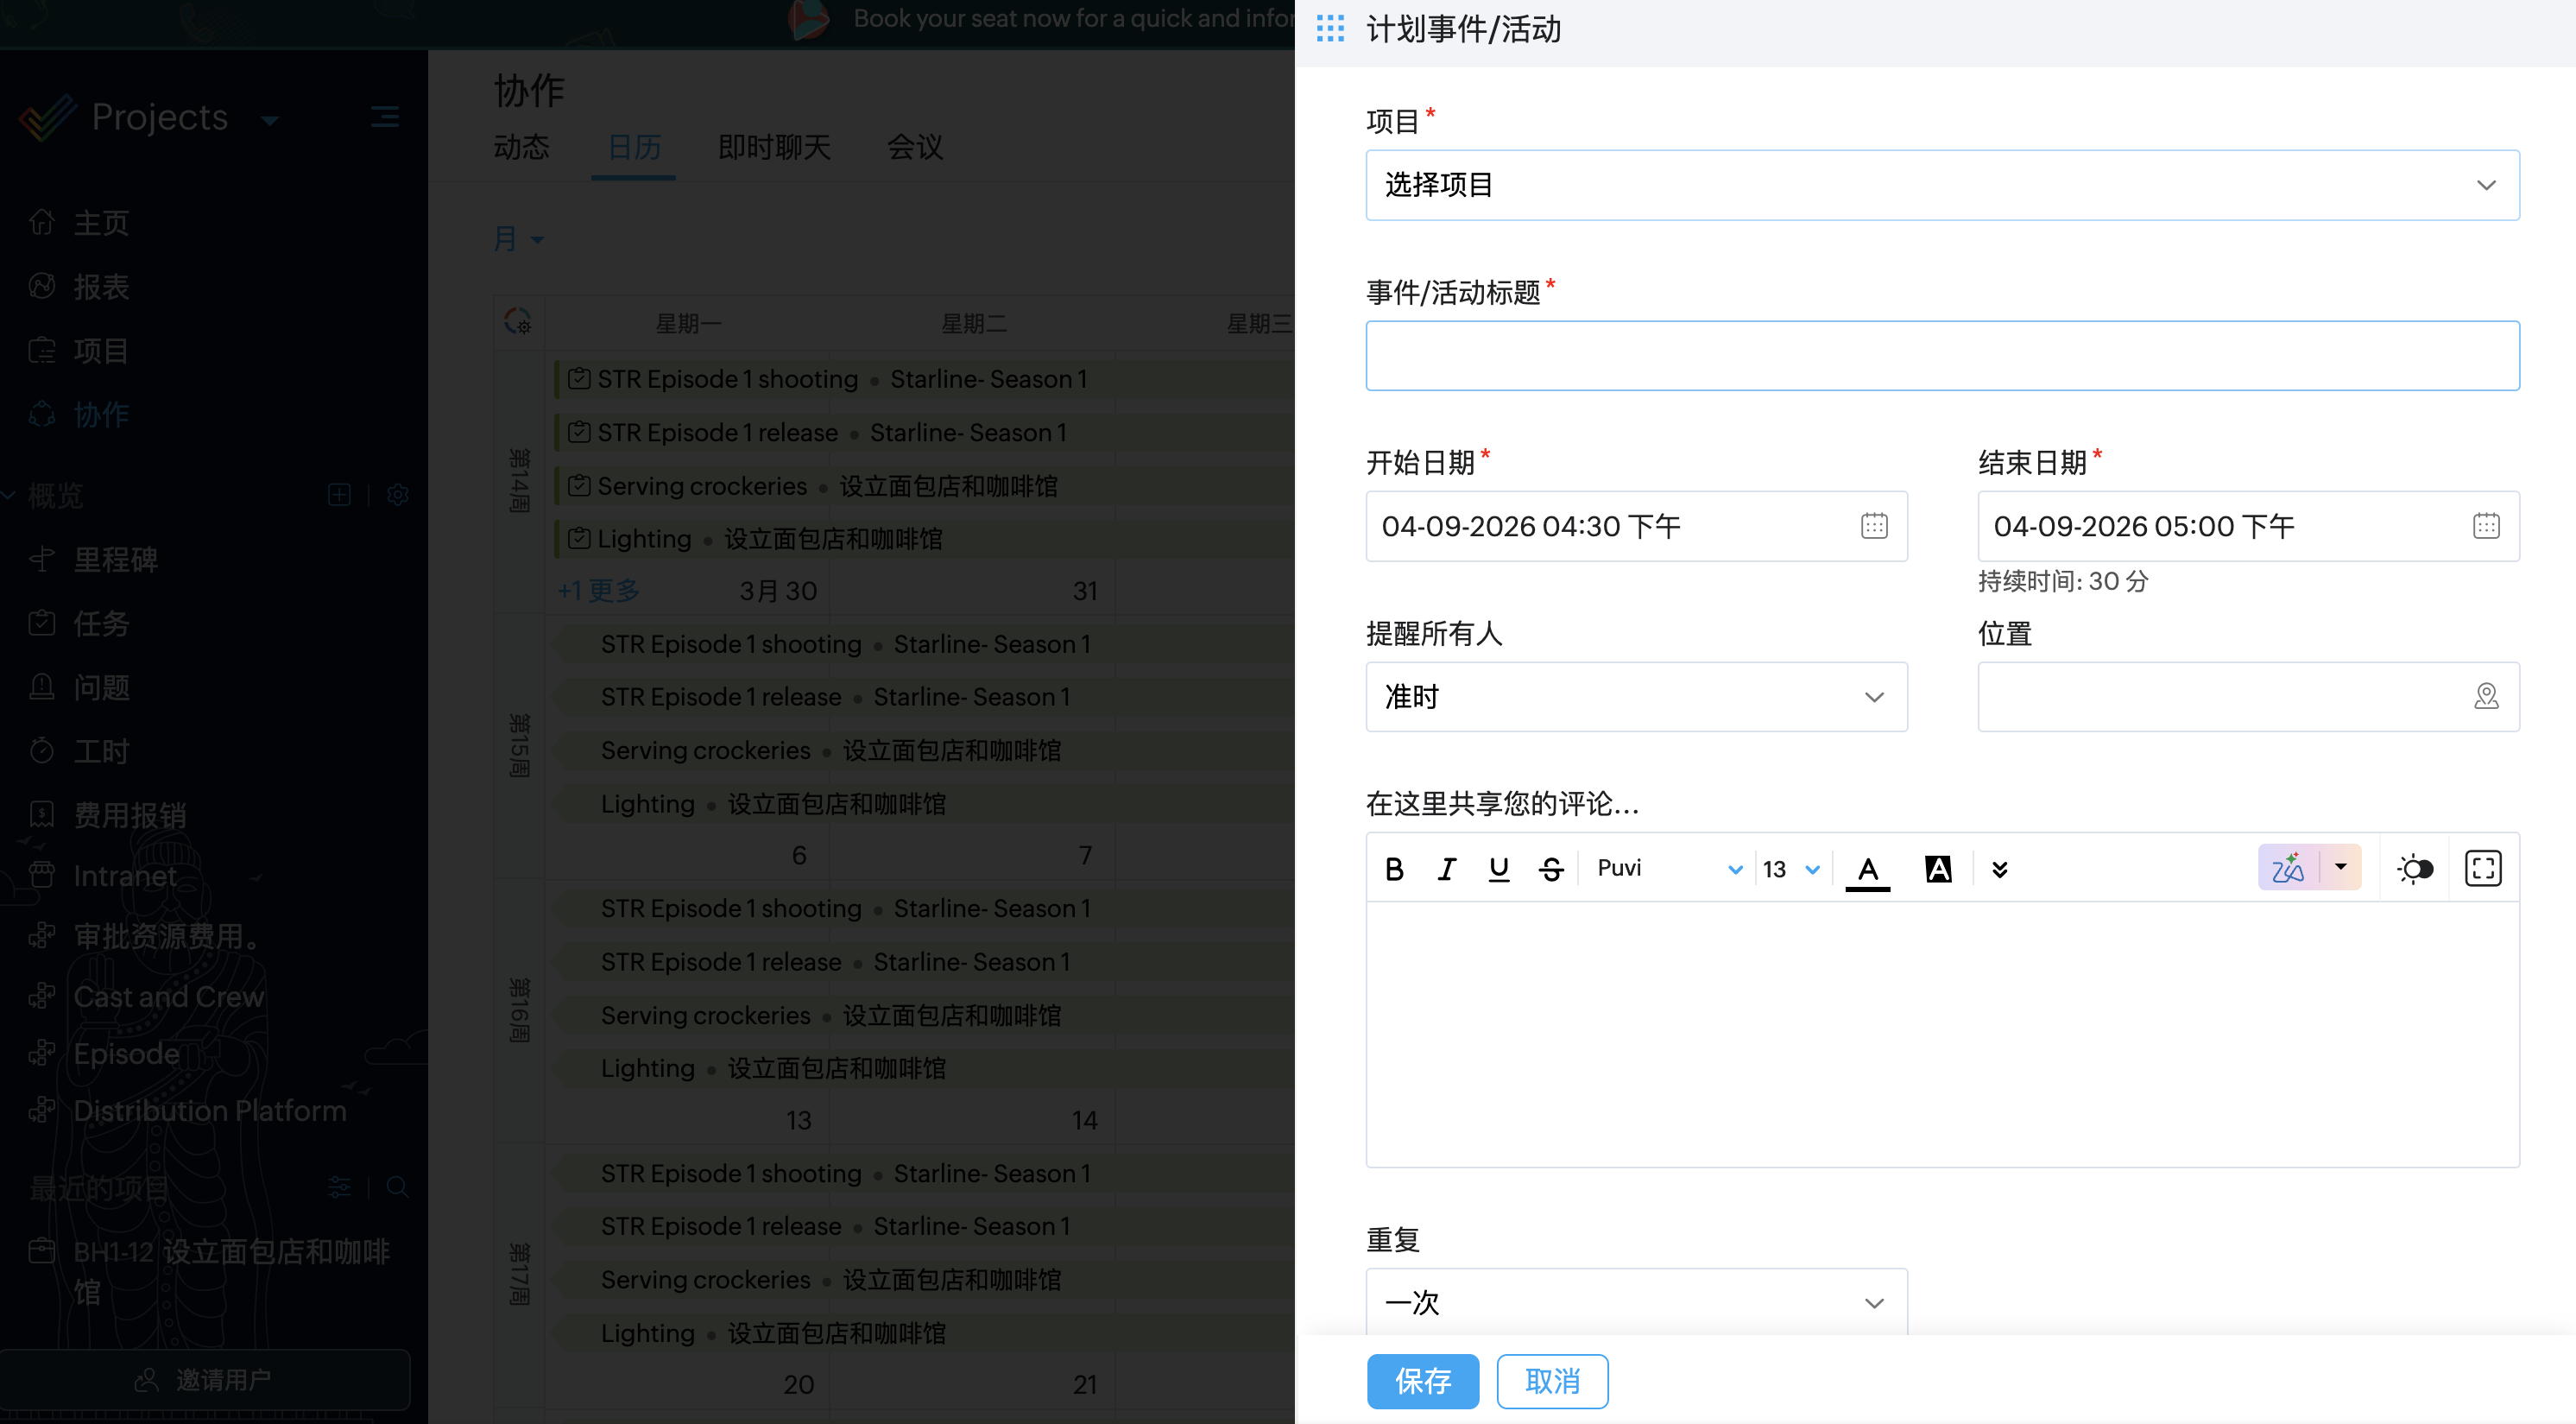Open the 选择项目 project dropdown

(x=1942, y=185)
